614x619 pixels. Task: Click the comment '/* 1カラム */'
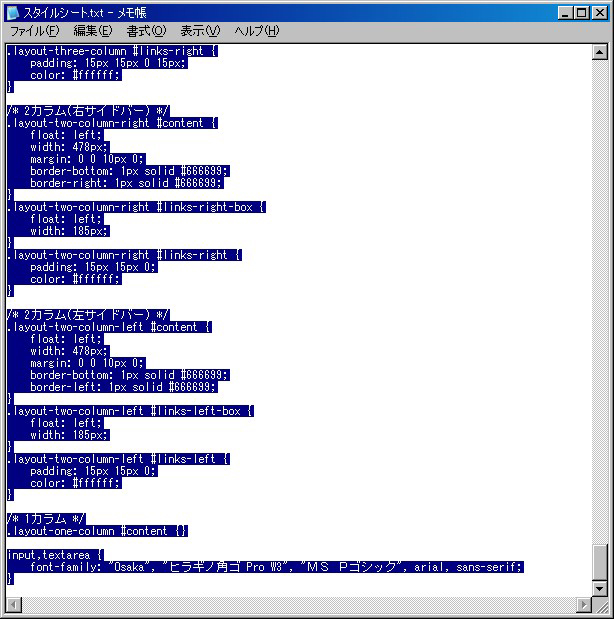pyautogui.click(x=46, y=519)
